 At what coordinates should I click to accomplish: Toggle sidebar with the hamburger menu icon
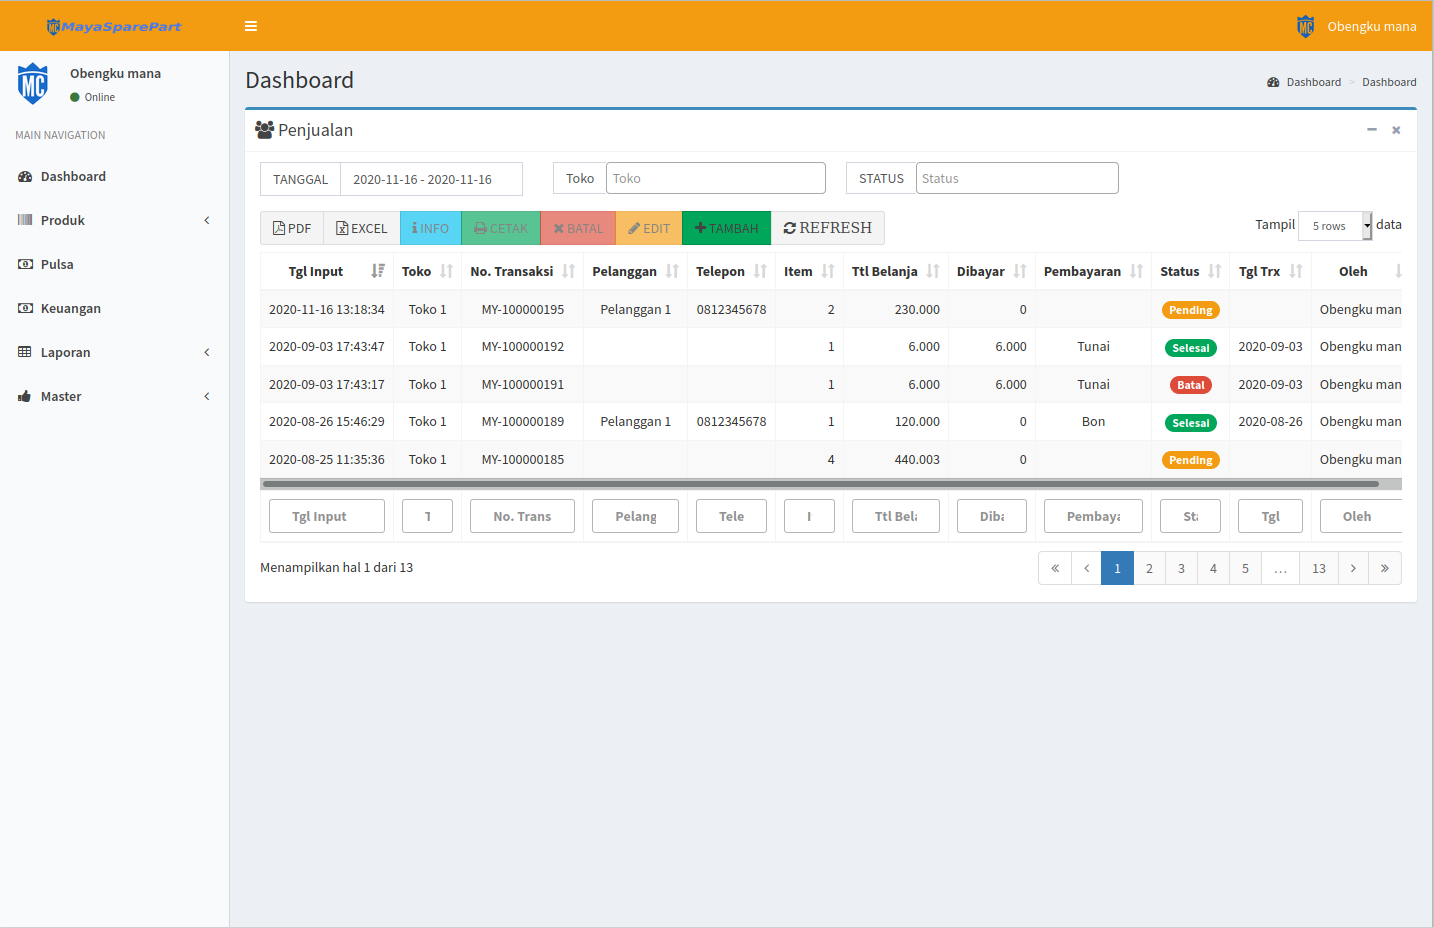tap(251, 26)
